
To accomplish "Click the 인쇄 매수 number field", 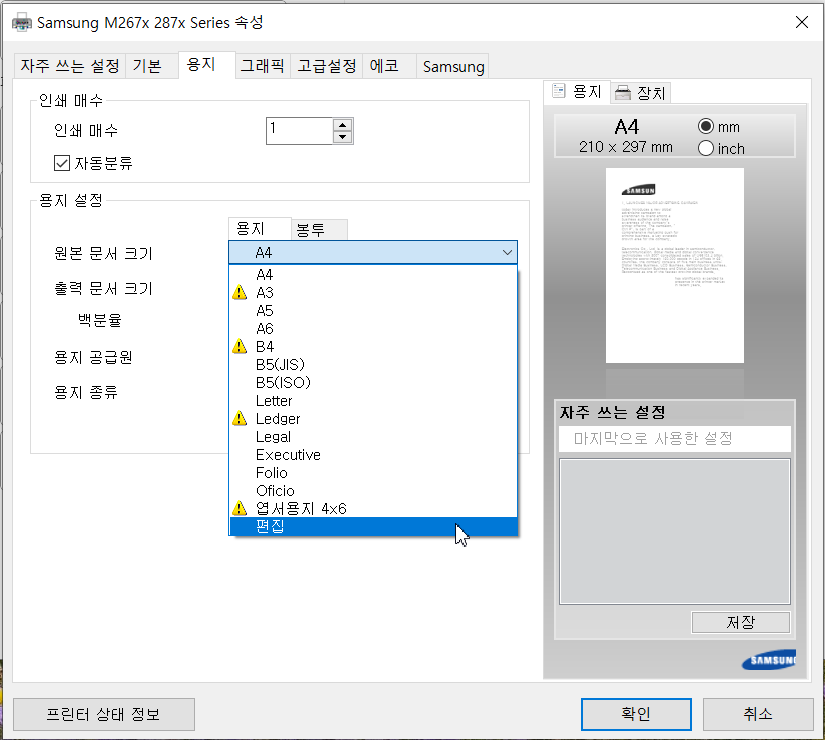I will click(x=299, y=131).
